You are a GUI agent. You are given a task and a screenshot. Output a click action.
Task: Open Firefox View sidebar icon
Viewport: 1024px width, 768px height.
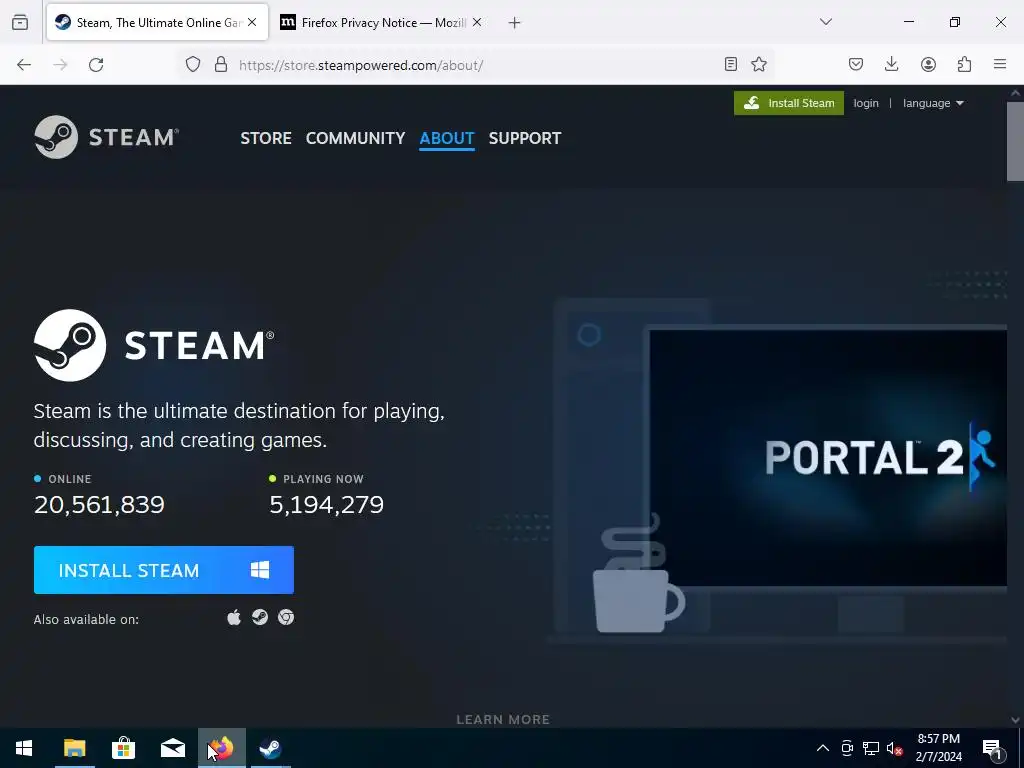20,22
